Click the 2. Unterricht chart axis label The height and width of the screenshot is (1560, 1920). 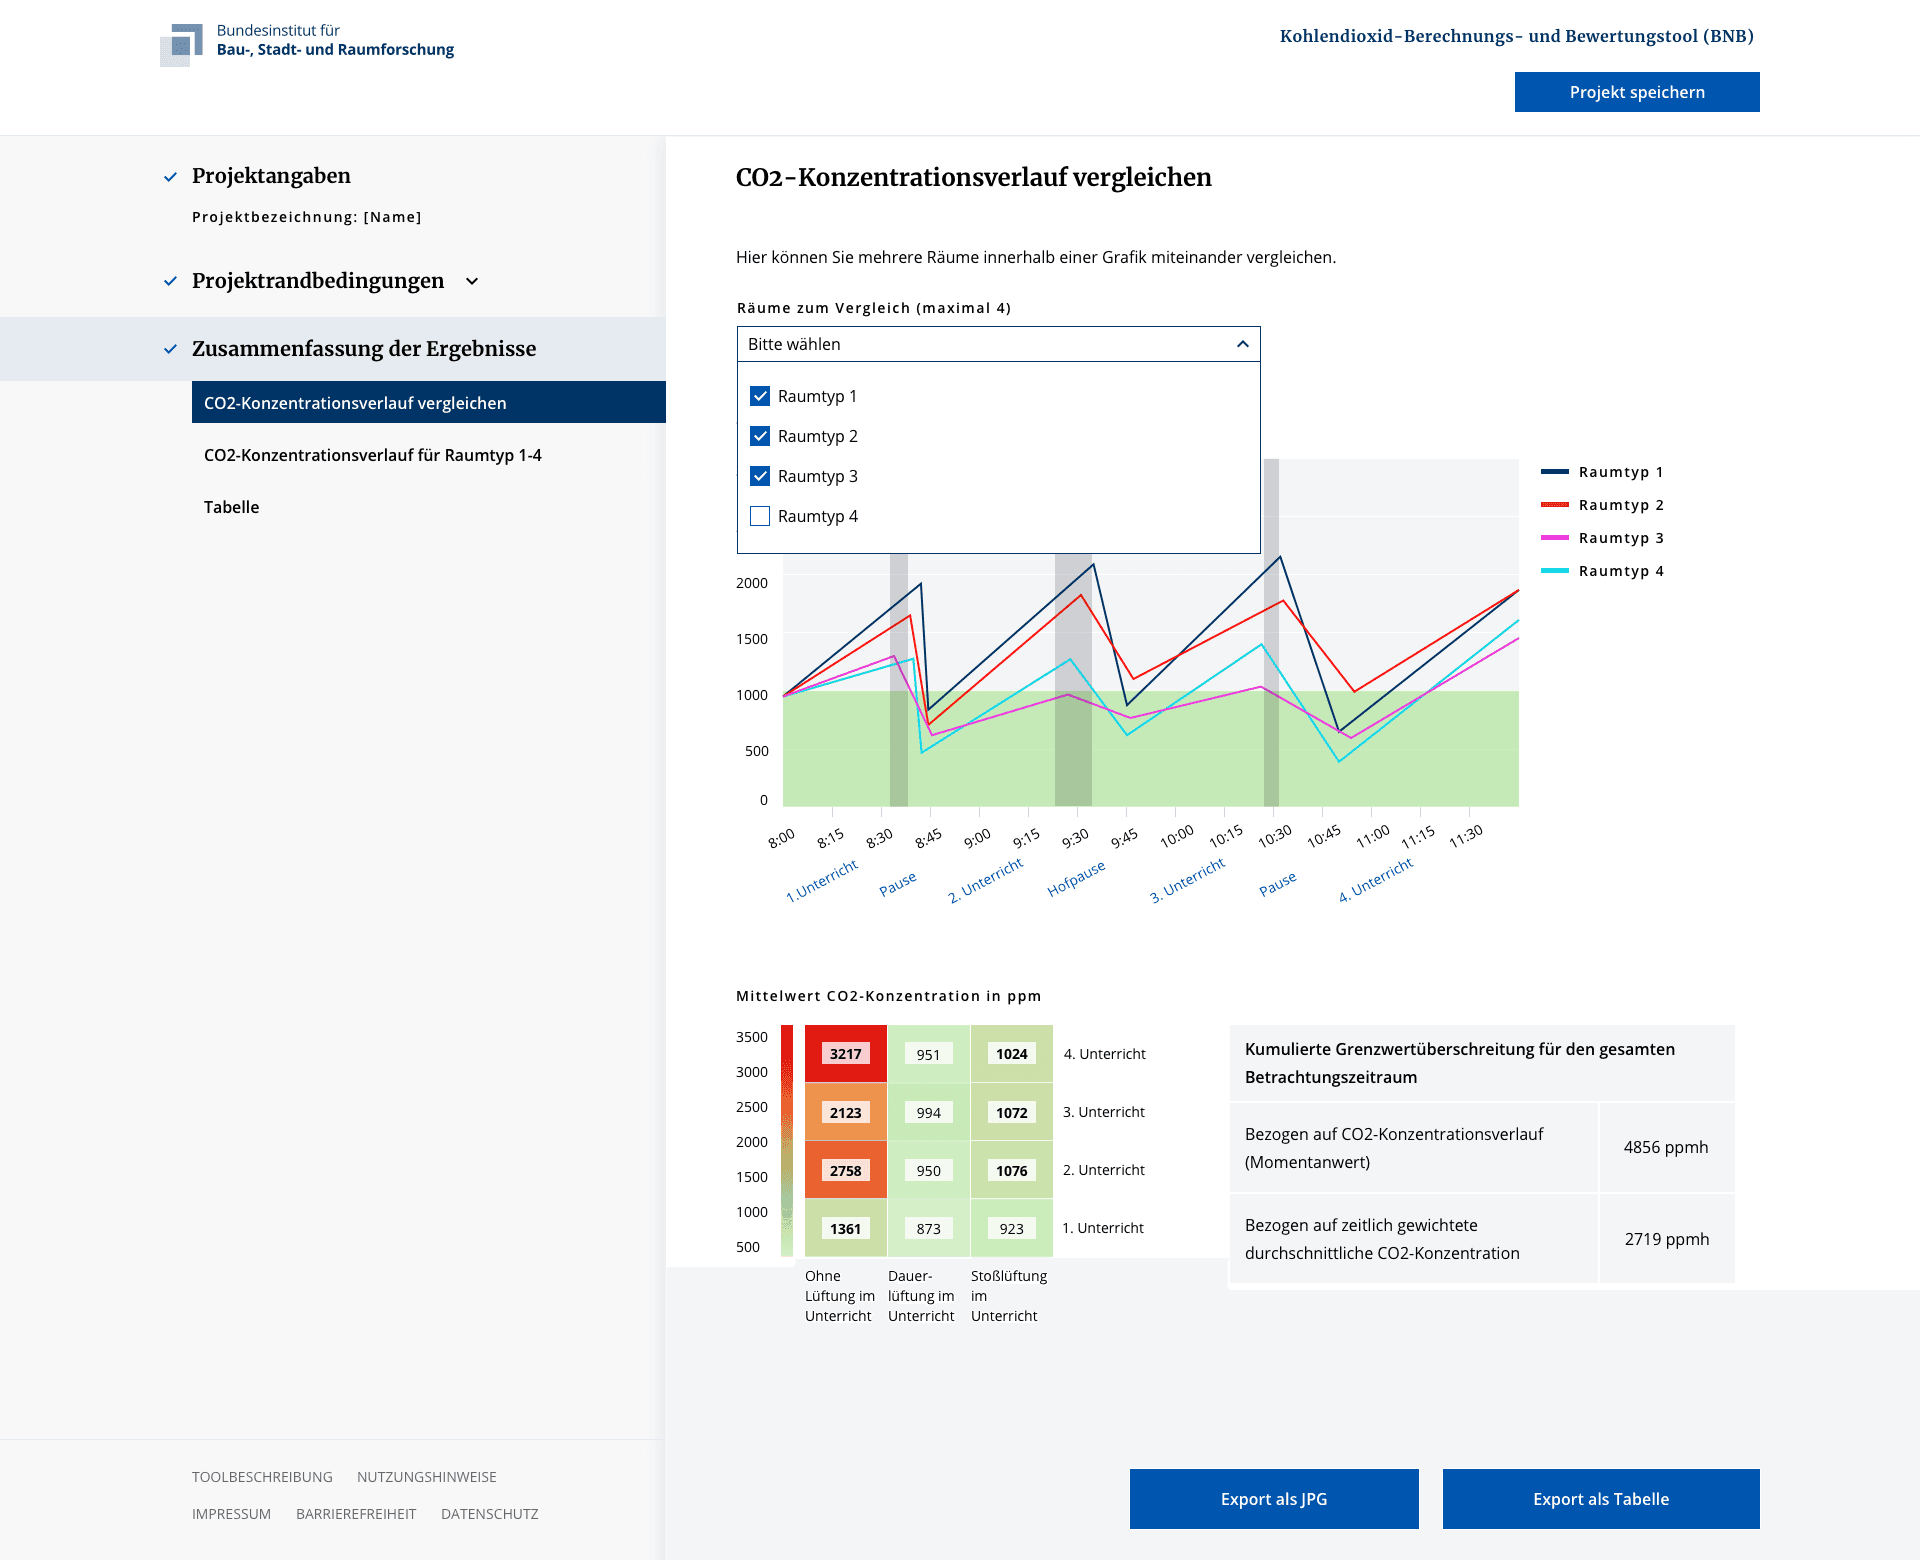click(986, 881)
